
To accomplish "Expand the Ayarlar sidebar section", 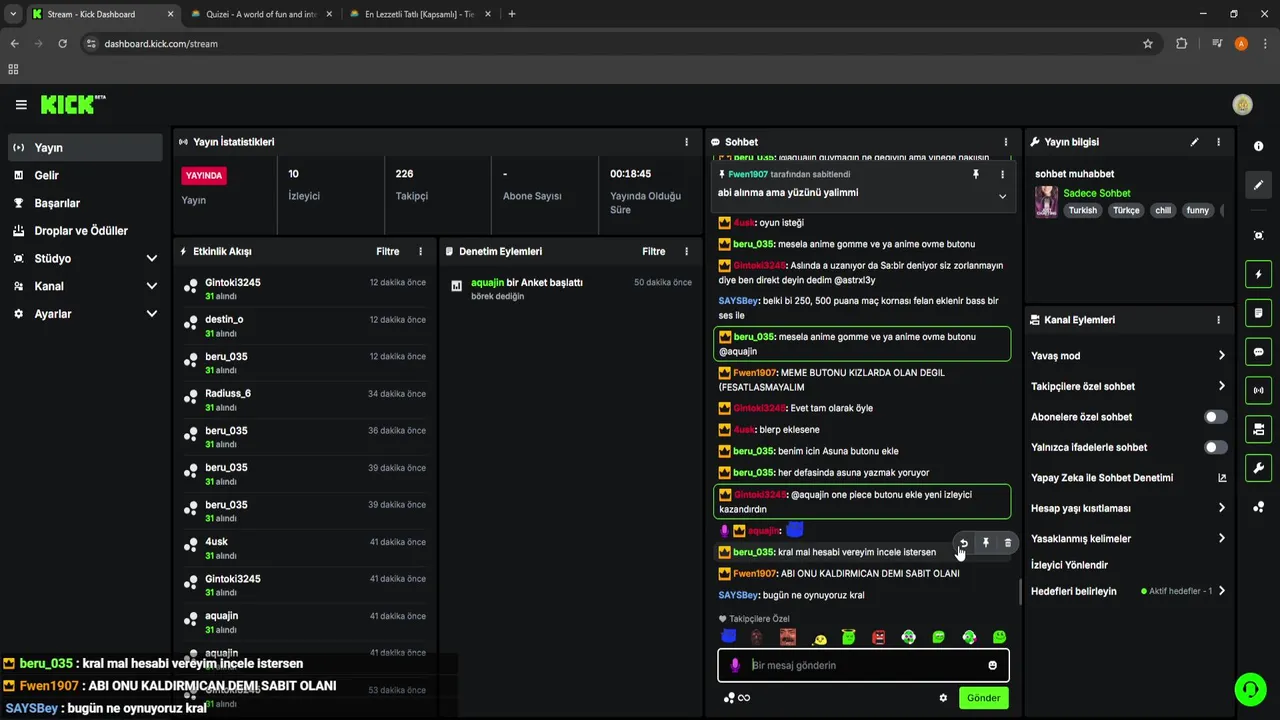I will 151,314.
